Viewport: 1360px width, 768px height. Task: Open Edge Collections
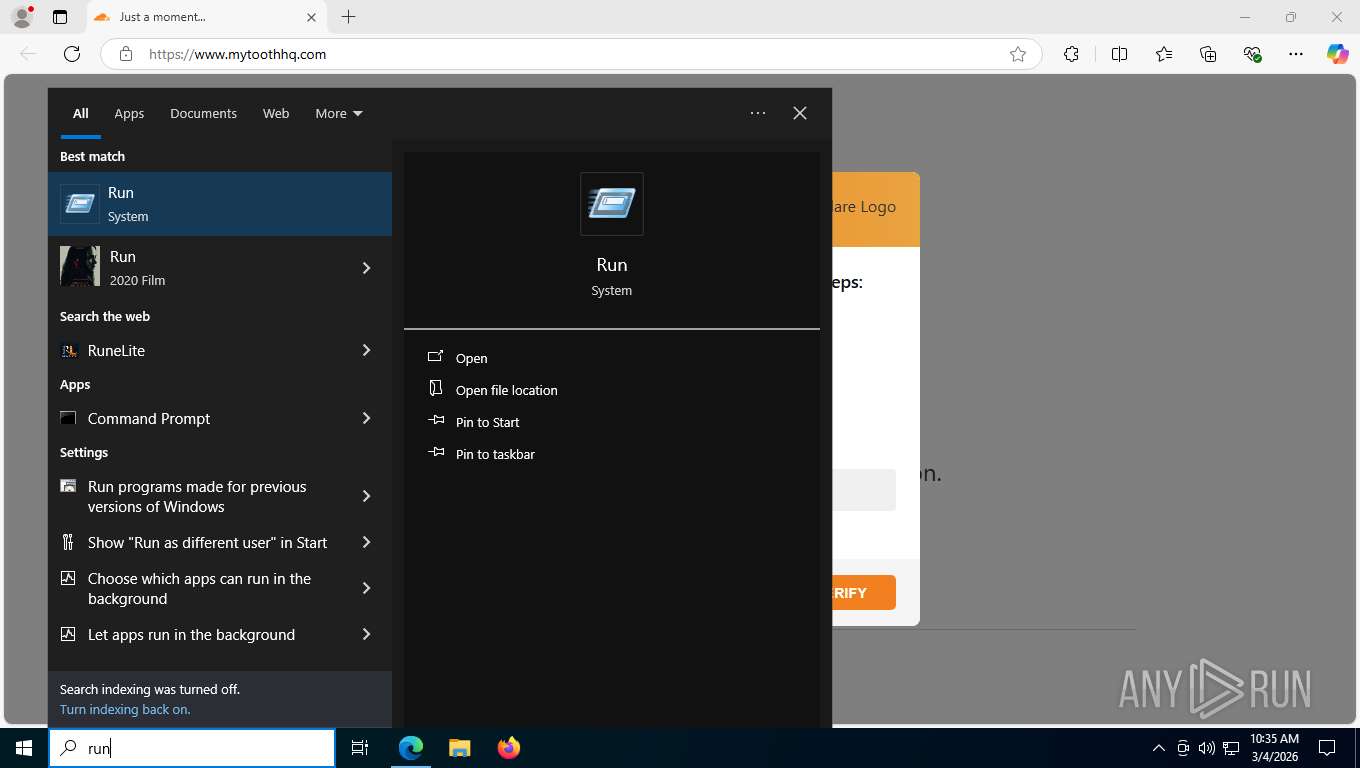click(1208, 54)
